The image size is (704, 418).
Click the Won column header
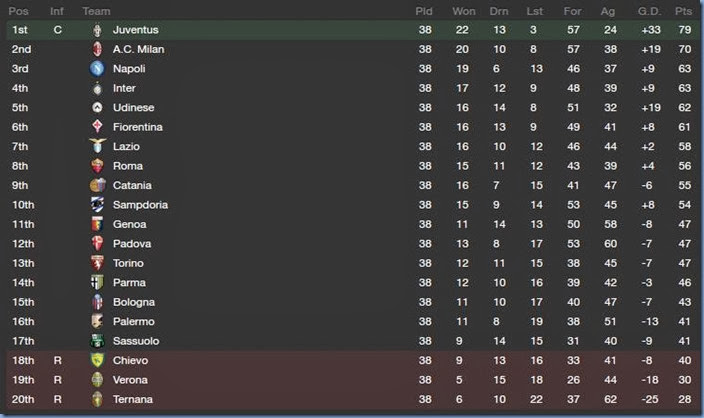[x=464, y=11]
